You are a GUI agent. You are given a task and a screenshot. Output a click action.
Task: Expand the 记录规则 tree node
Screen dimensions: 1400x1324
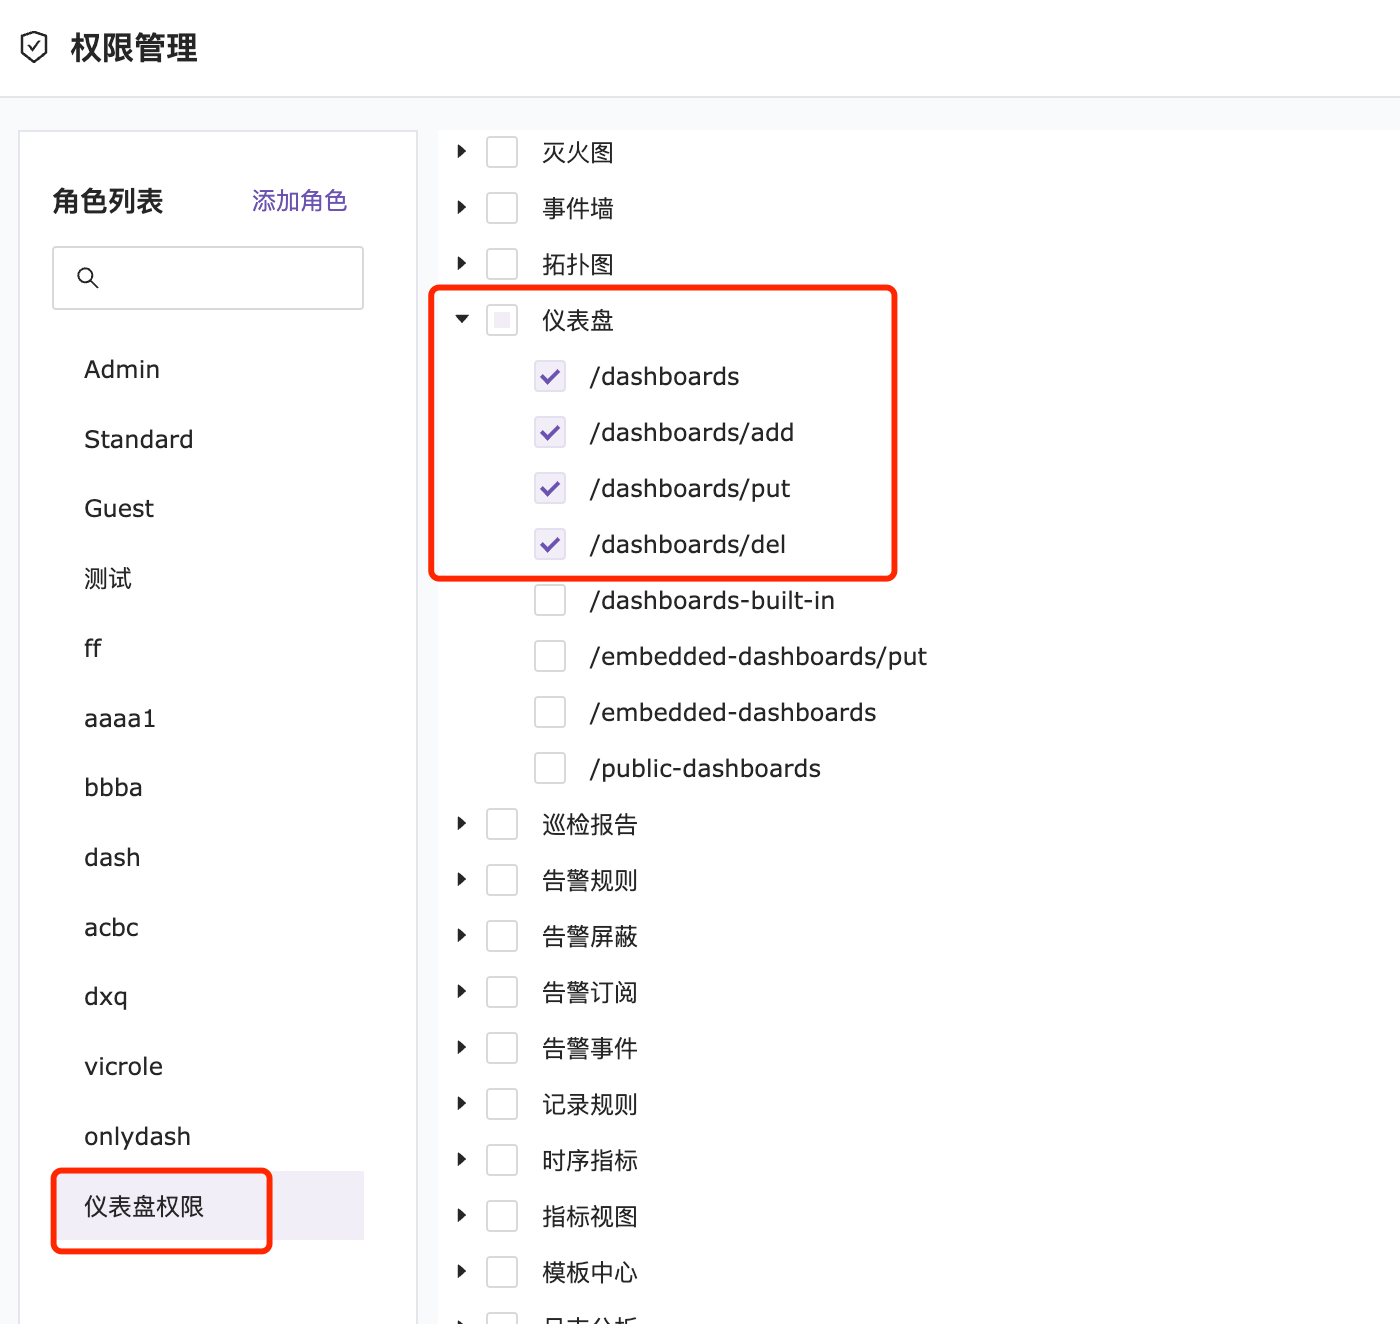click(461, 1104)
